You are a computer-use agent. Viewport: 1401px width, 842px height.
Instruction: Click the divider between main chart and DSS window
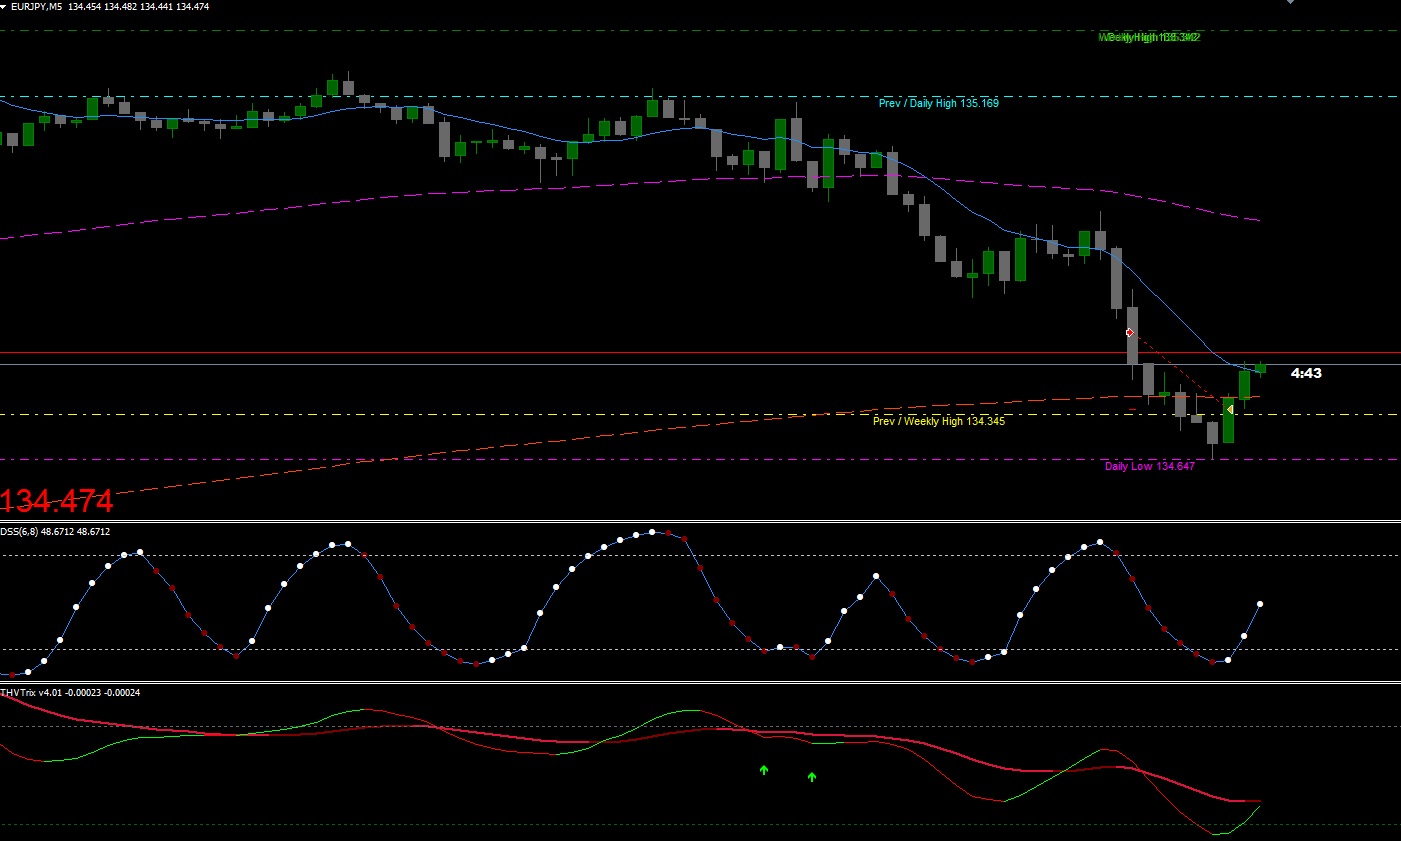(700, 521)
